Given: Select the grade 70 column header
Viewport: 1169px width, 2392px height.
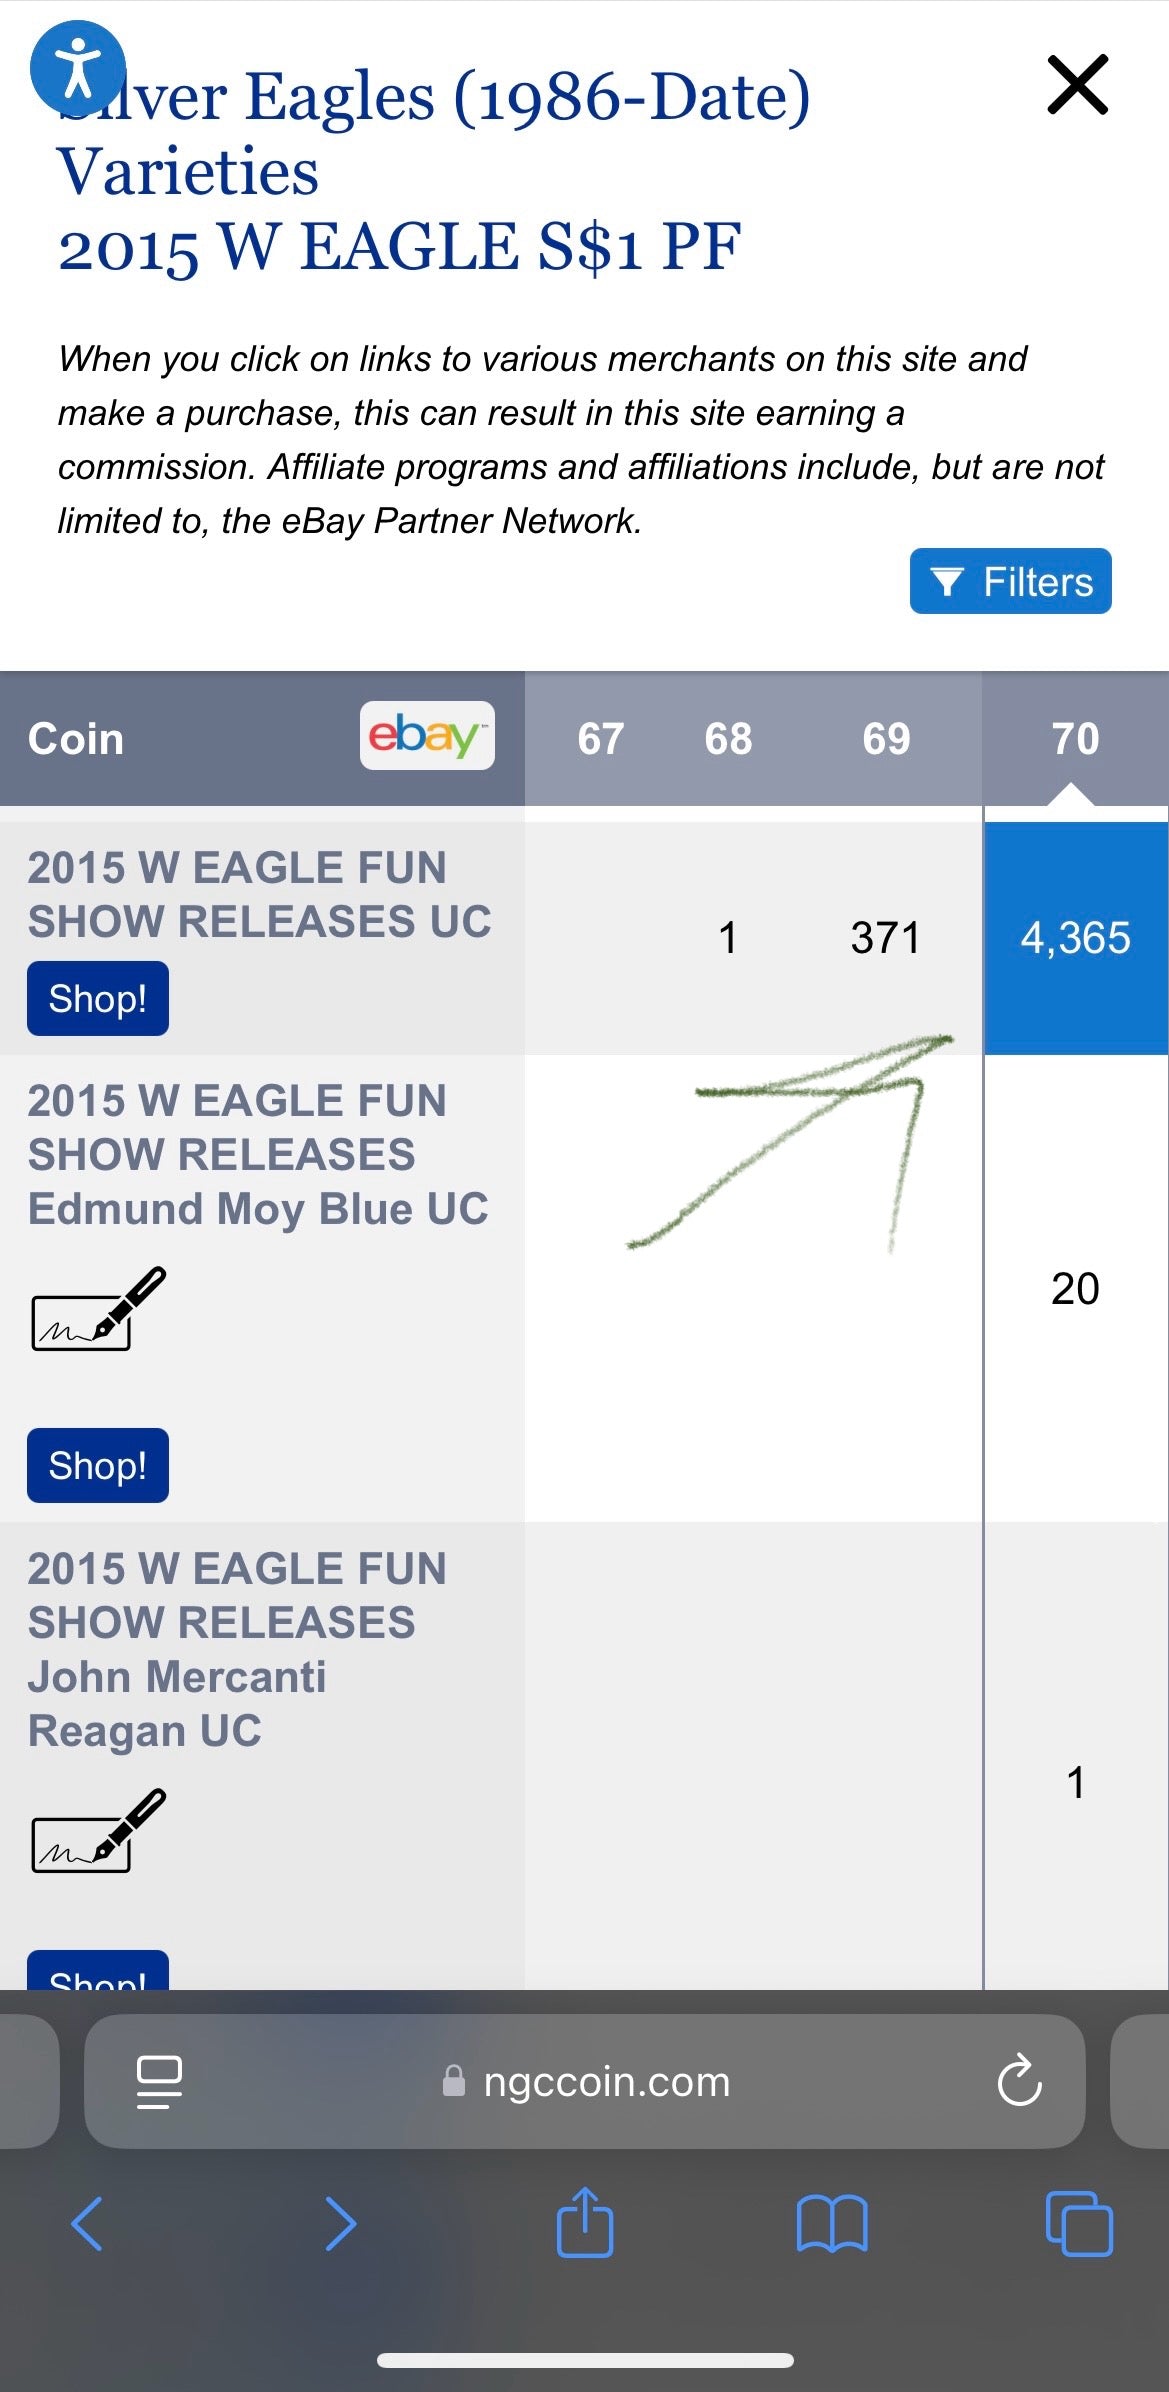Looking at the screenshot, I should click(x=1075, y=739).
